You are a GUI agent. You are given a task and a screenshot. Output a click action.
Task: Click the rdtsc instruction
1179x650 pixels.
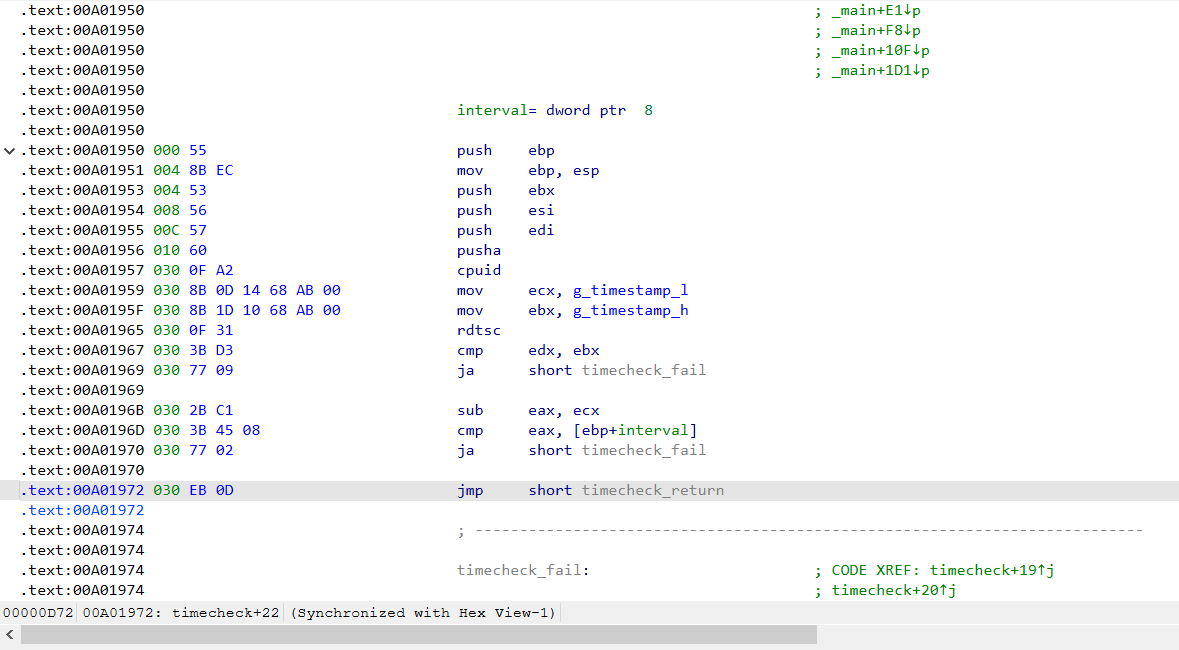click(479, 330)
